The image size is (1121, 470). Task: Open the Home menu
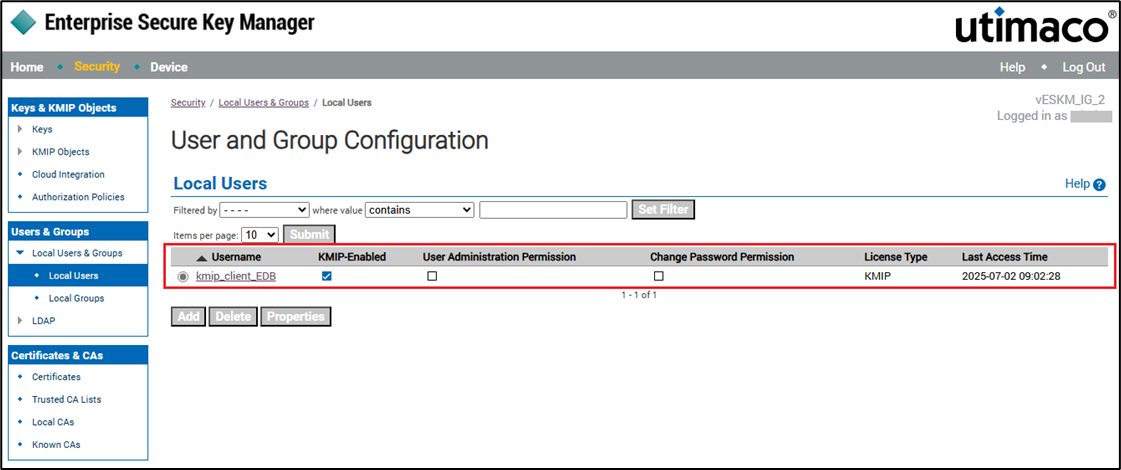pos(27,67)
